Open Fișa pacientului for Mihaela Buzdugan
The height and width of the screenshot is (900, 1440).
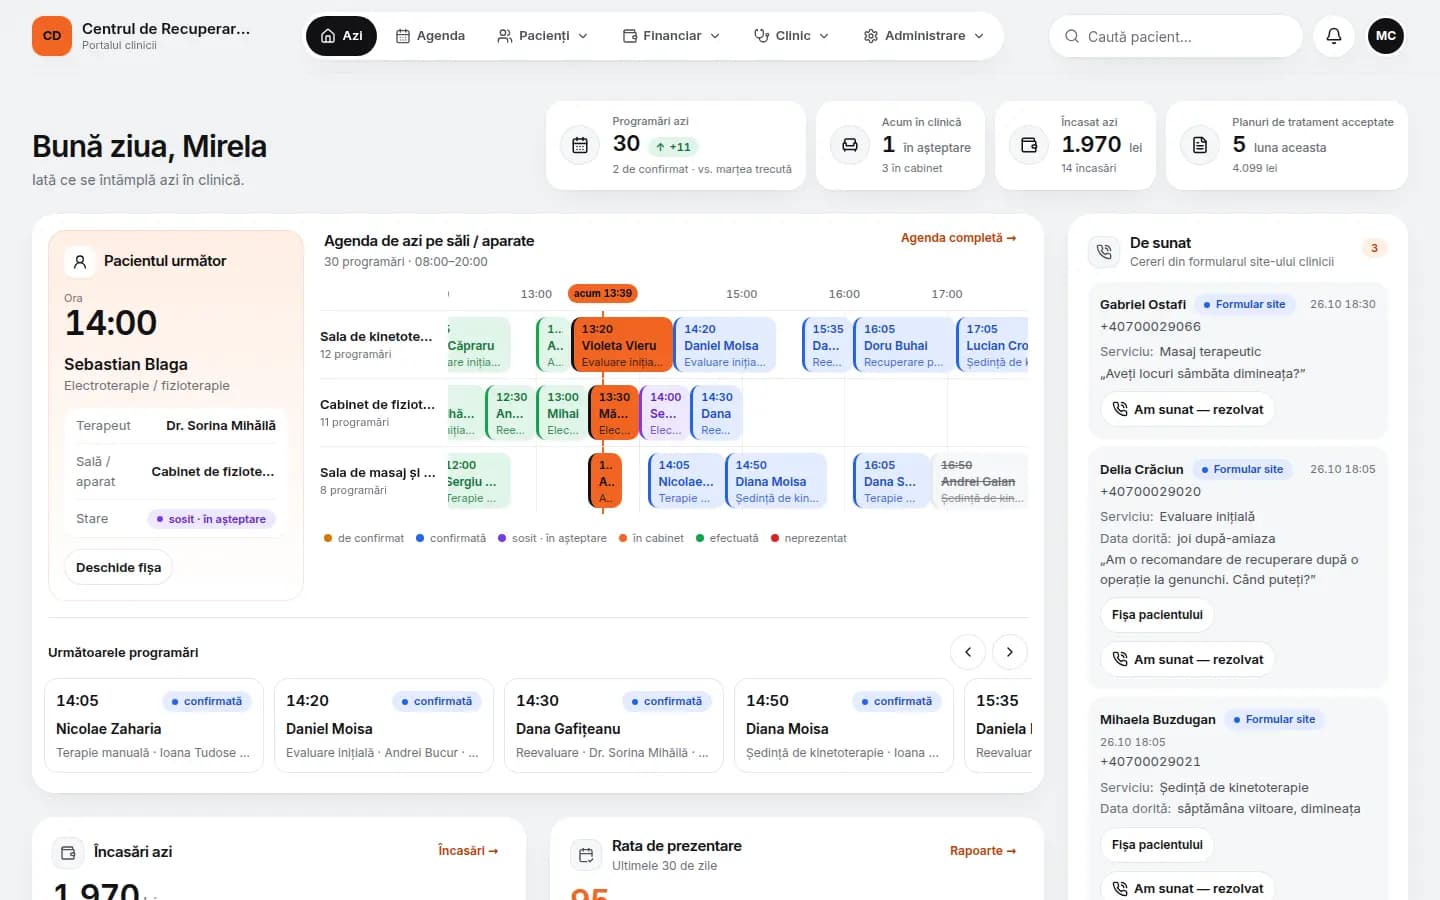[1157, 845]
